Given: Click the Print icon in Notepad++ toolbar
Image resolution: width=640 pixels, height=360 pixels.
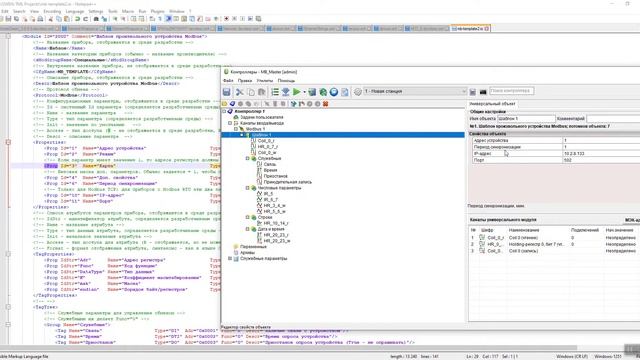Looking at the screenshot, I should pos(40,19).
